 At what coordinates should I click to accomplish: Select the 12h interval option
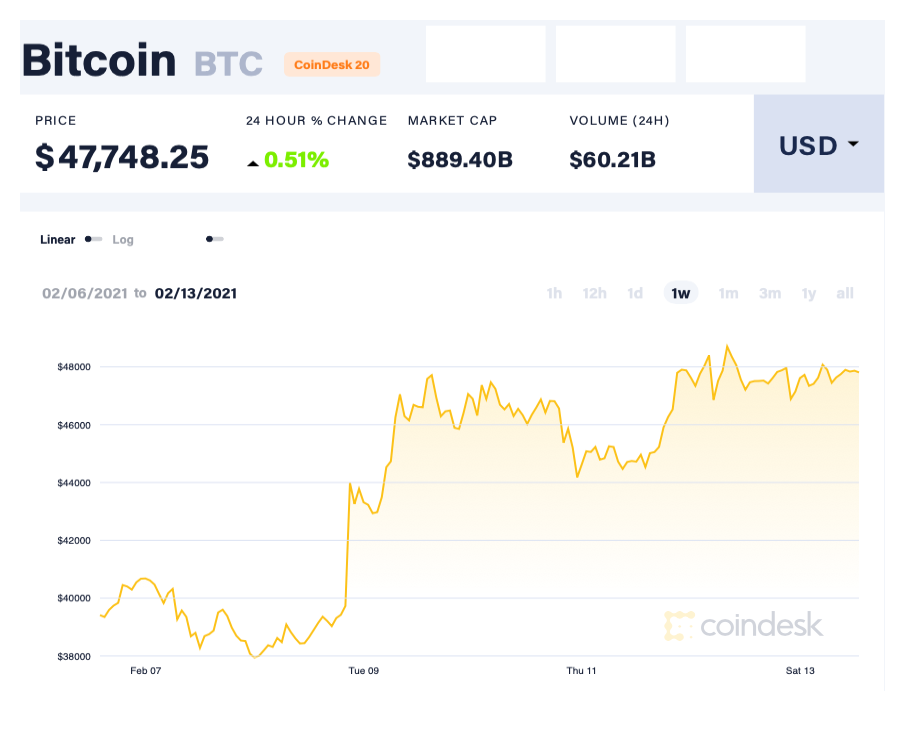[595, 293]
